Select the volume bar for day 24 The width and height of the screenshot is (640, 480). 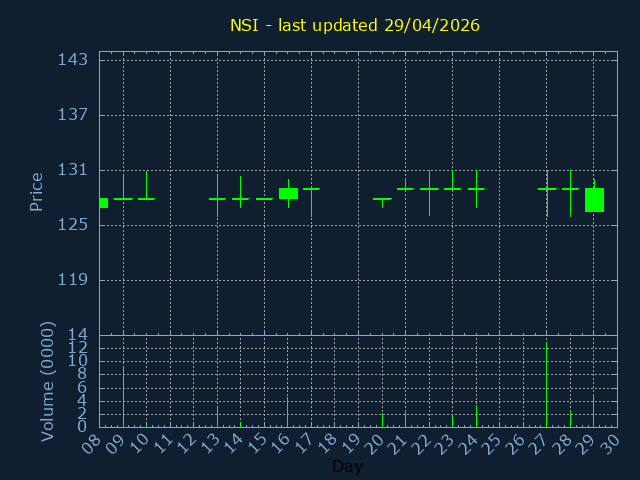[476, 415]
